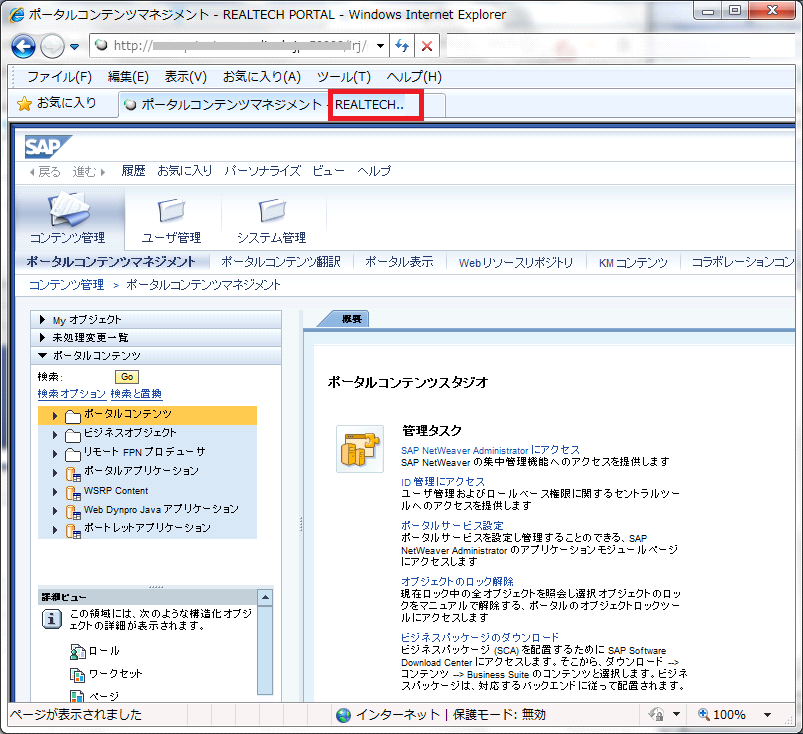
Task: Open the ID 管理にアクセス link
Action: 443,482
